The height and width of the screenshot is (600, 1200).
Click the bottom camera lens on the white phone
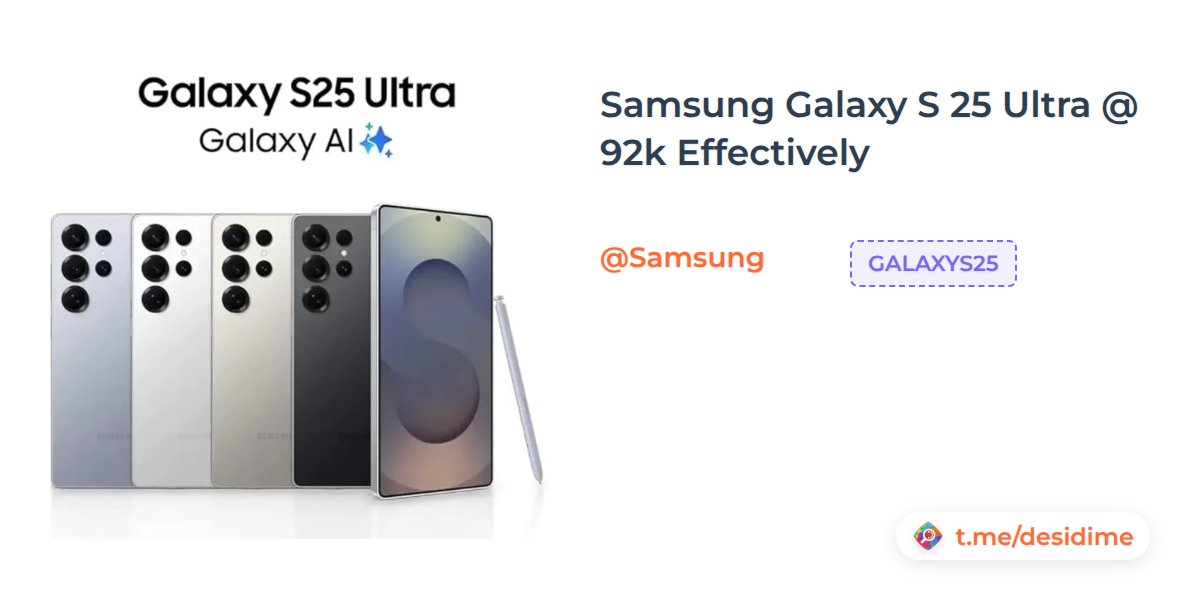154,297
